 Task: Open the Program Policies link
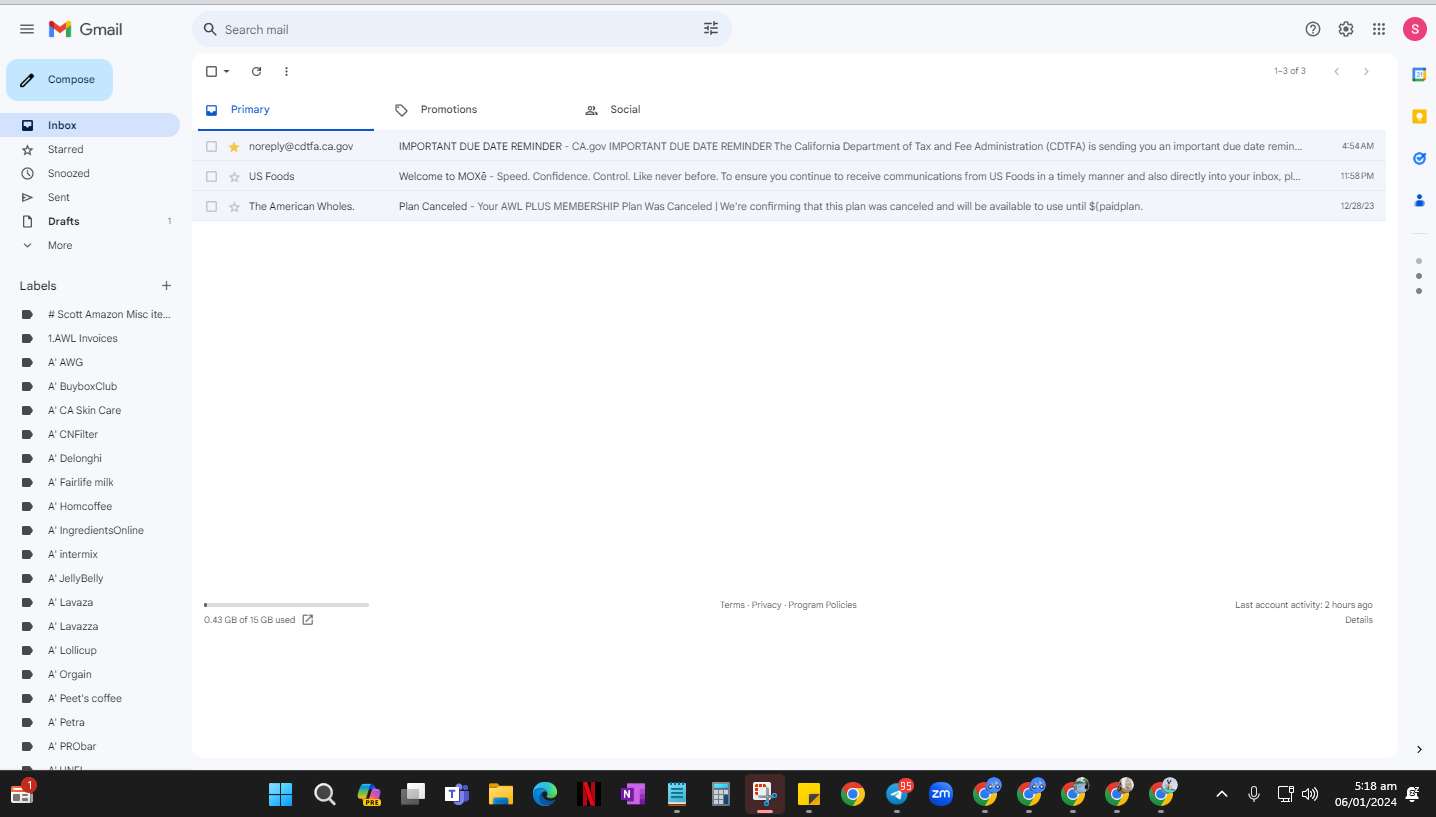[822, 605]
